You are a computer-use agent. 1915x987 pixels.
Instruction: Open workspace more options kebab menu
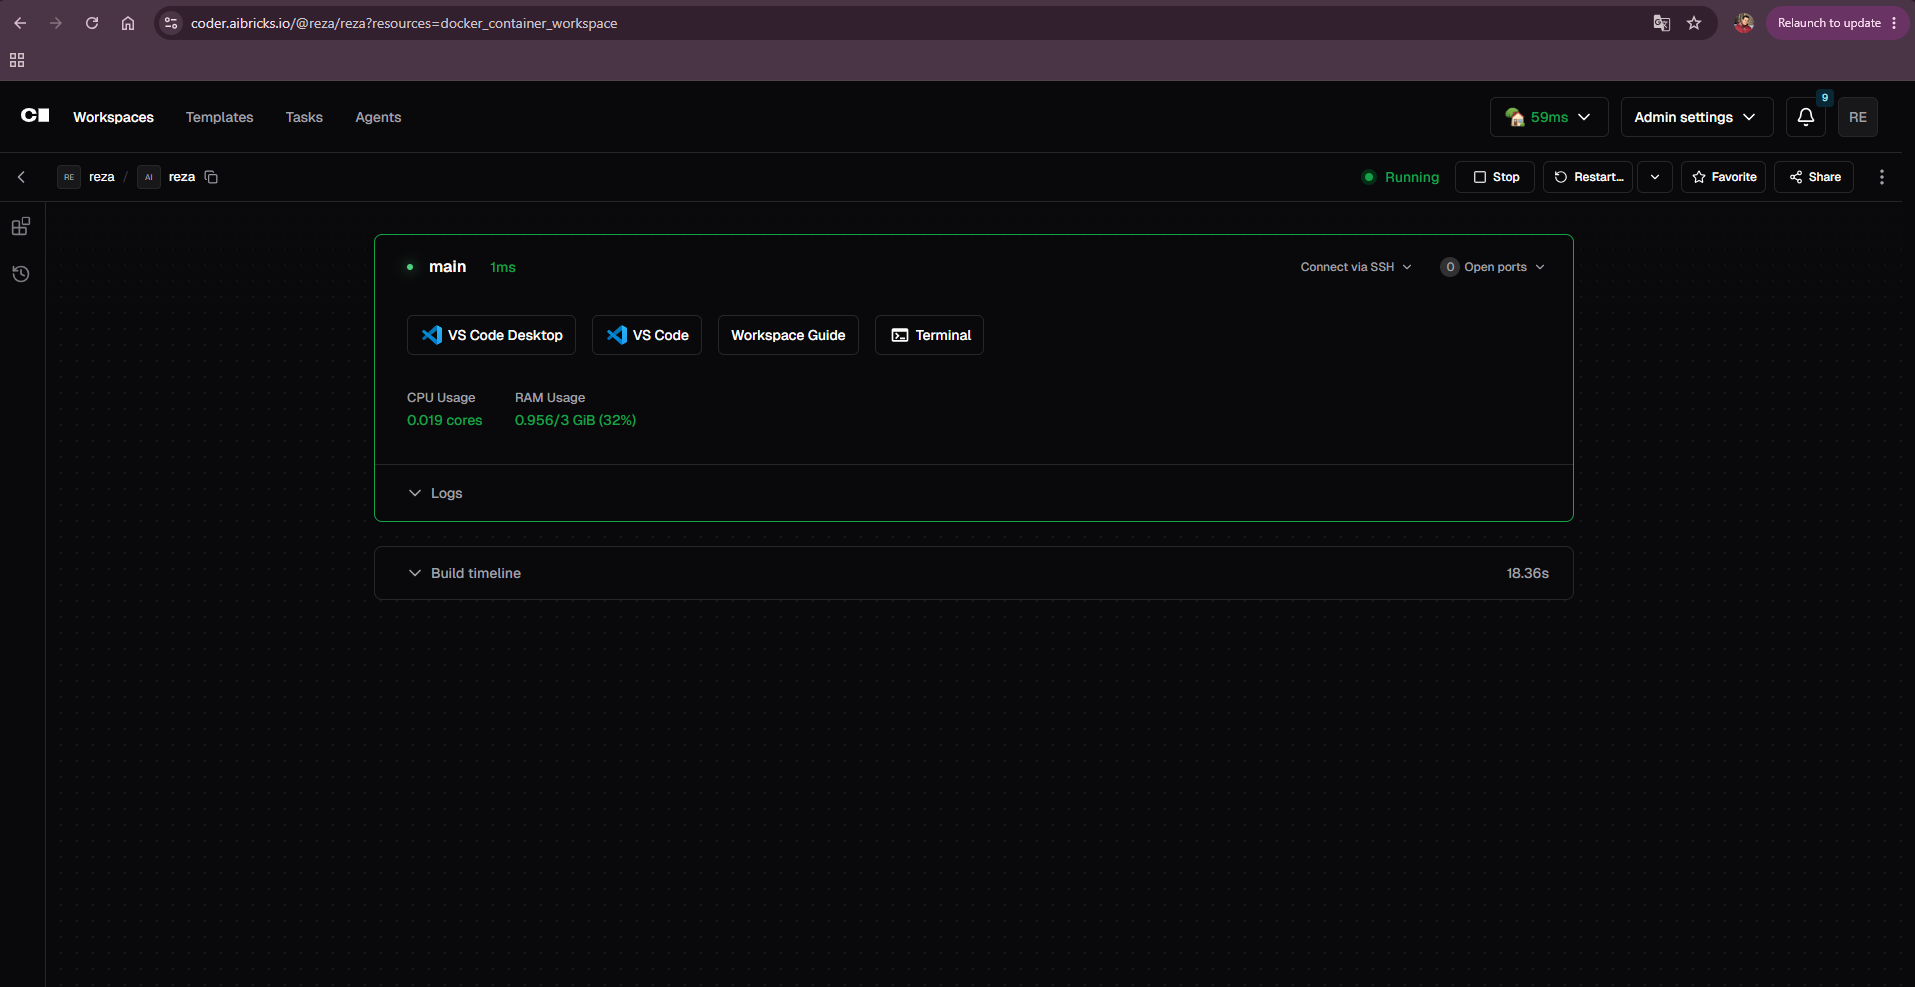[x=1882, y=177]
